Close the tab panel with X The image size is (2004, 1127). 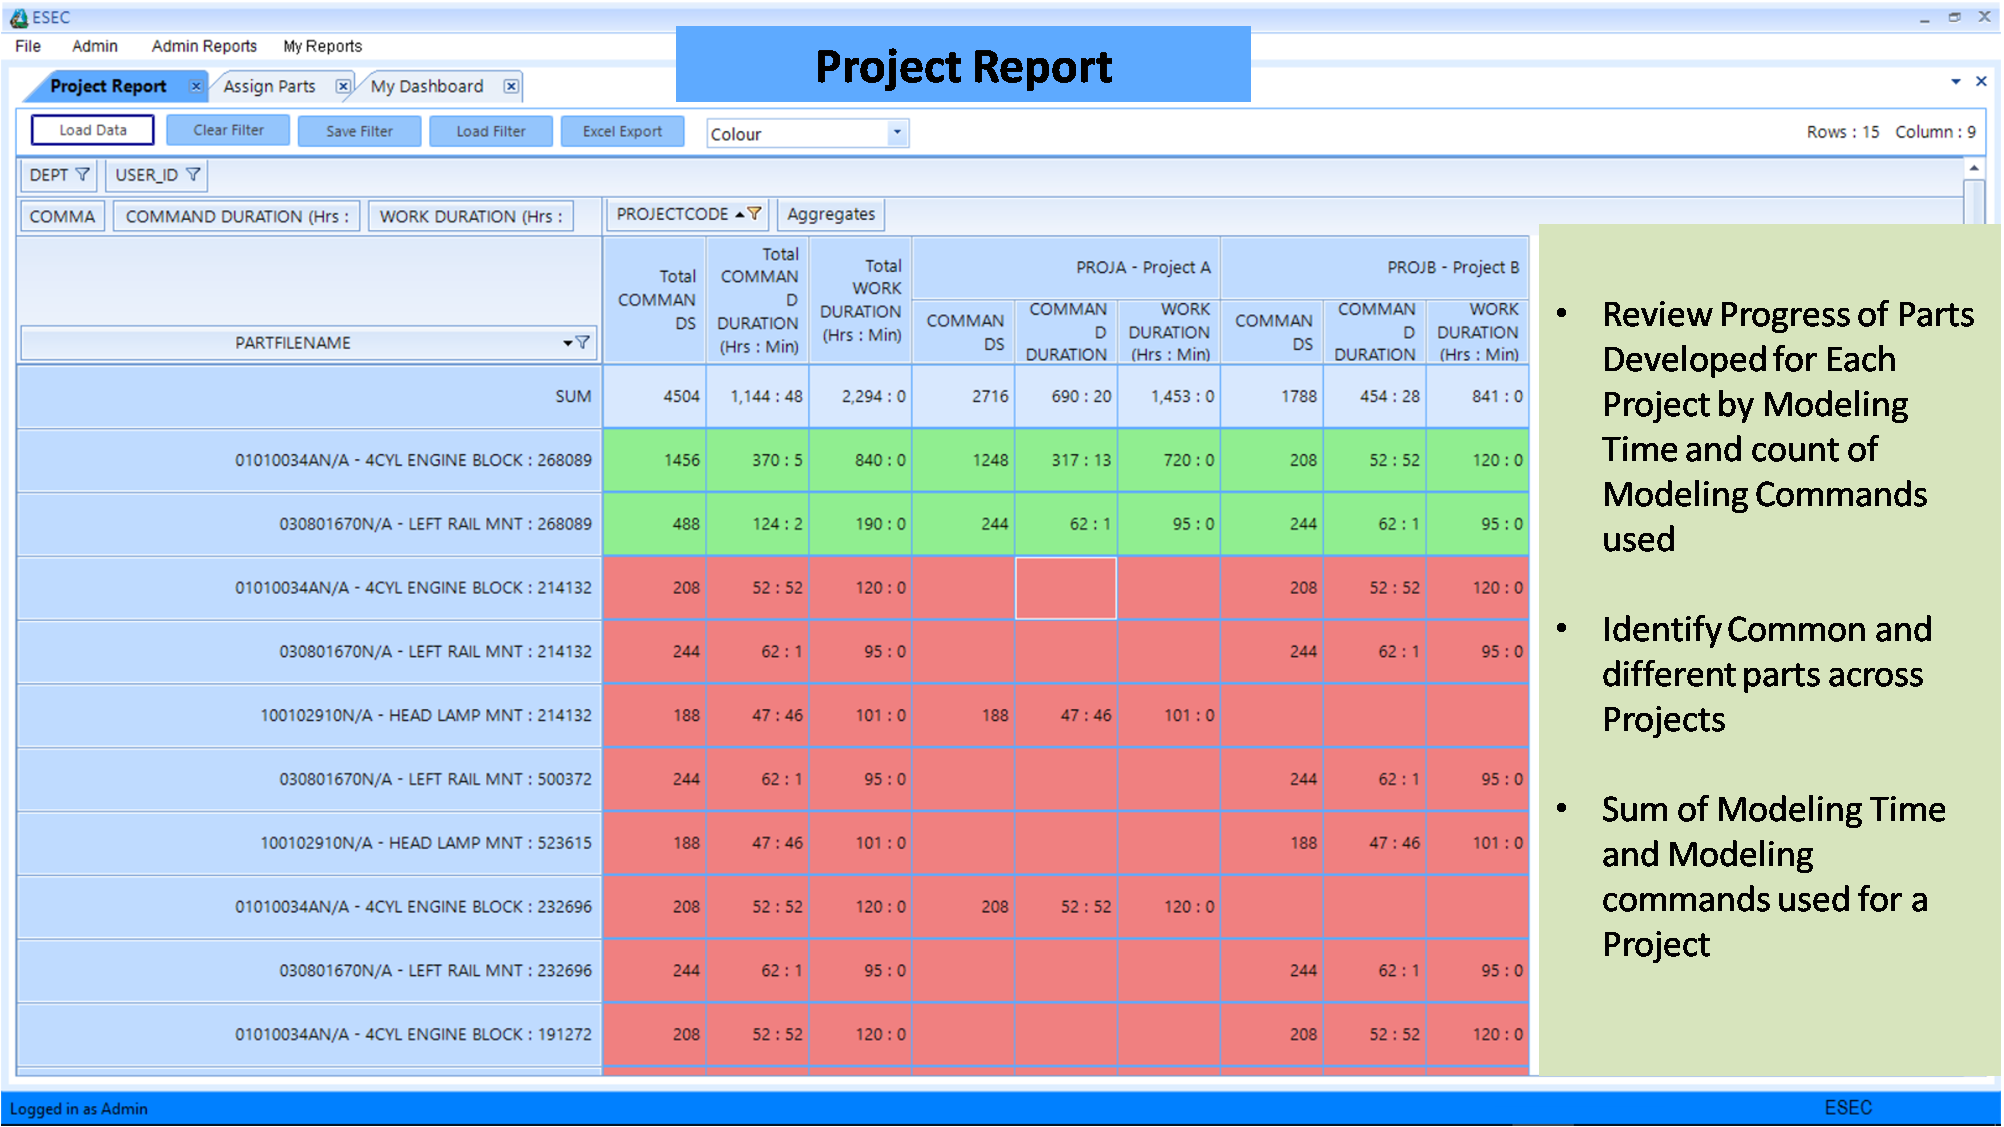[x=1981, y=81]
